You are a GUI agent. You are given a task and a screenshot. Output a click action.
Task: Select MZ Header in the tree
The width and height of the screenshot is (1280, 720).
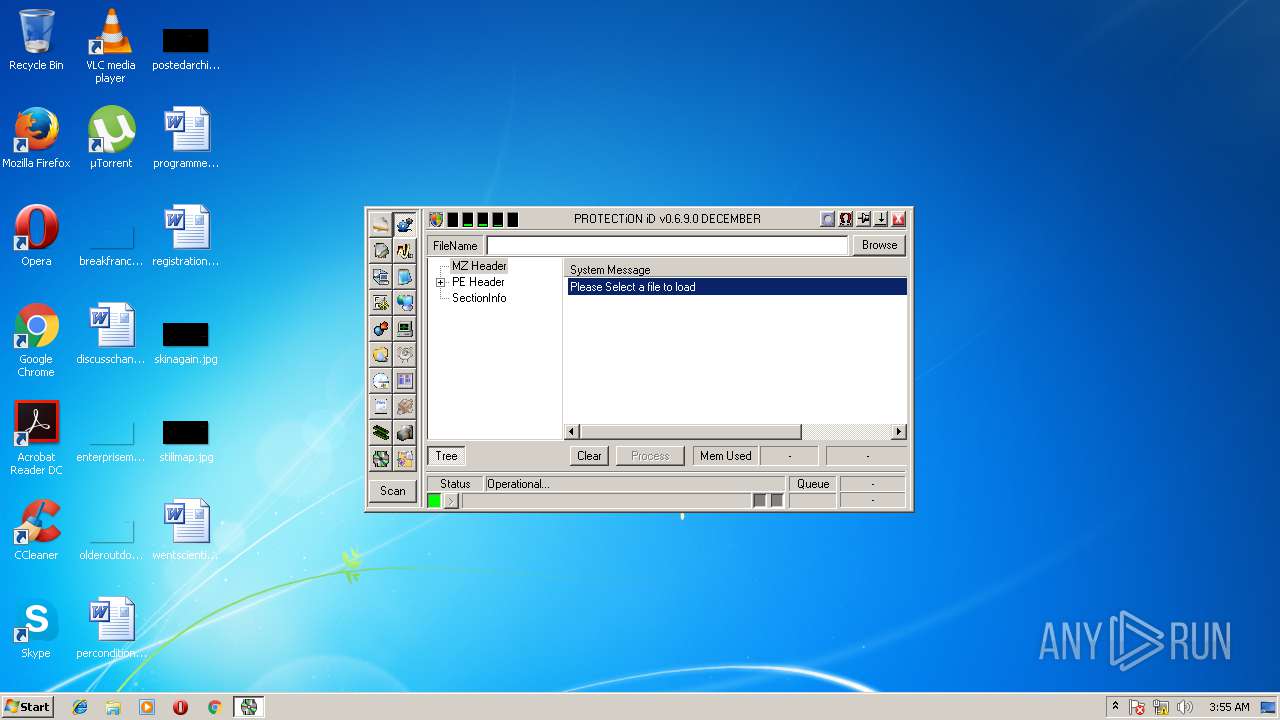tap(479, 266)
